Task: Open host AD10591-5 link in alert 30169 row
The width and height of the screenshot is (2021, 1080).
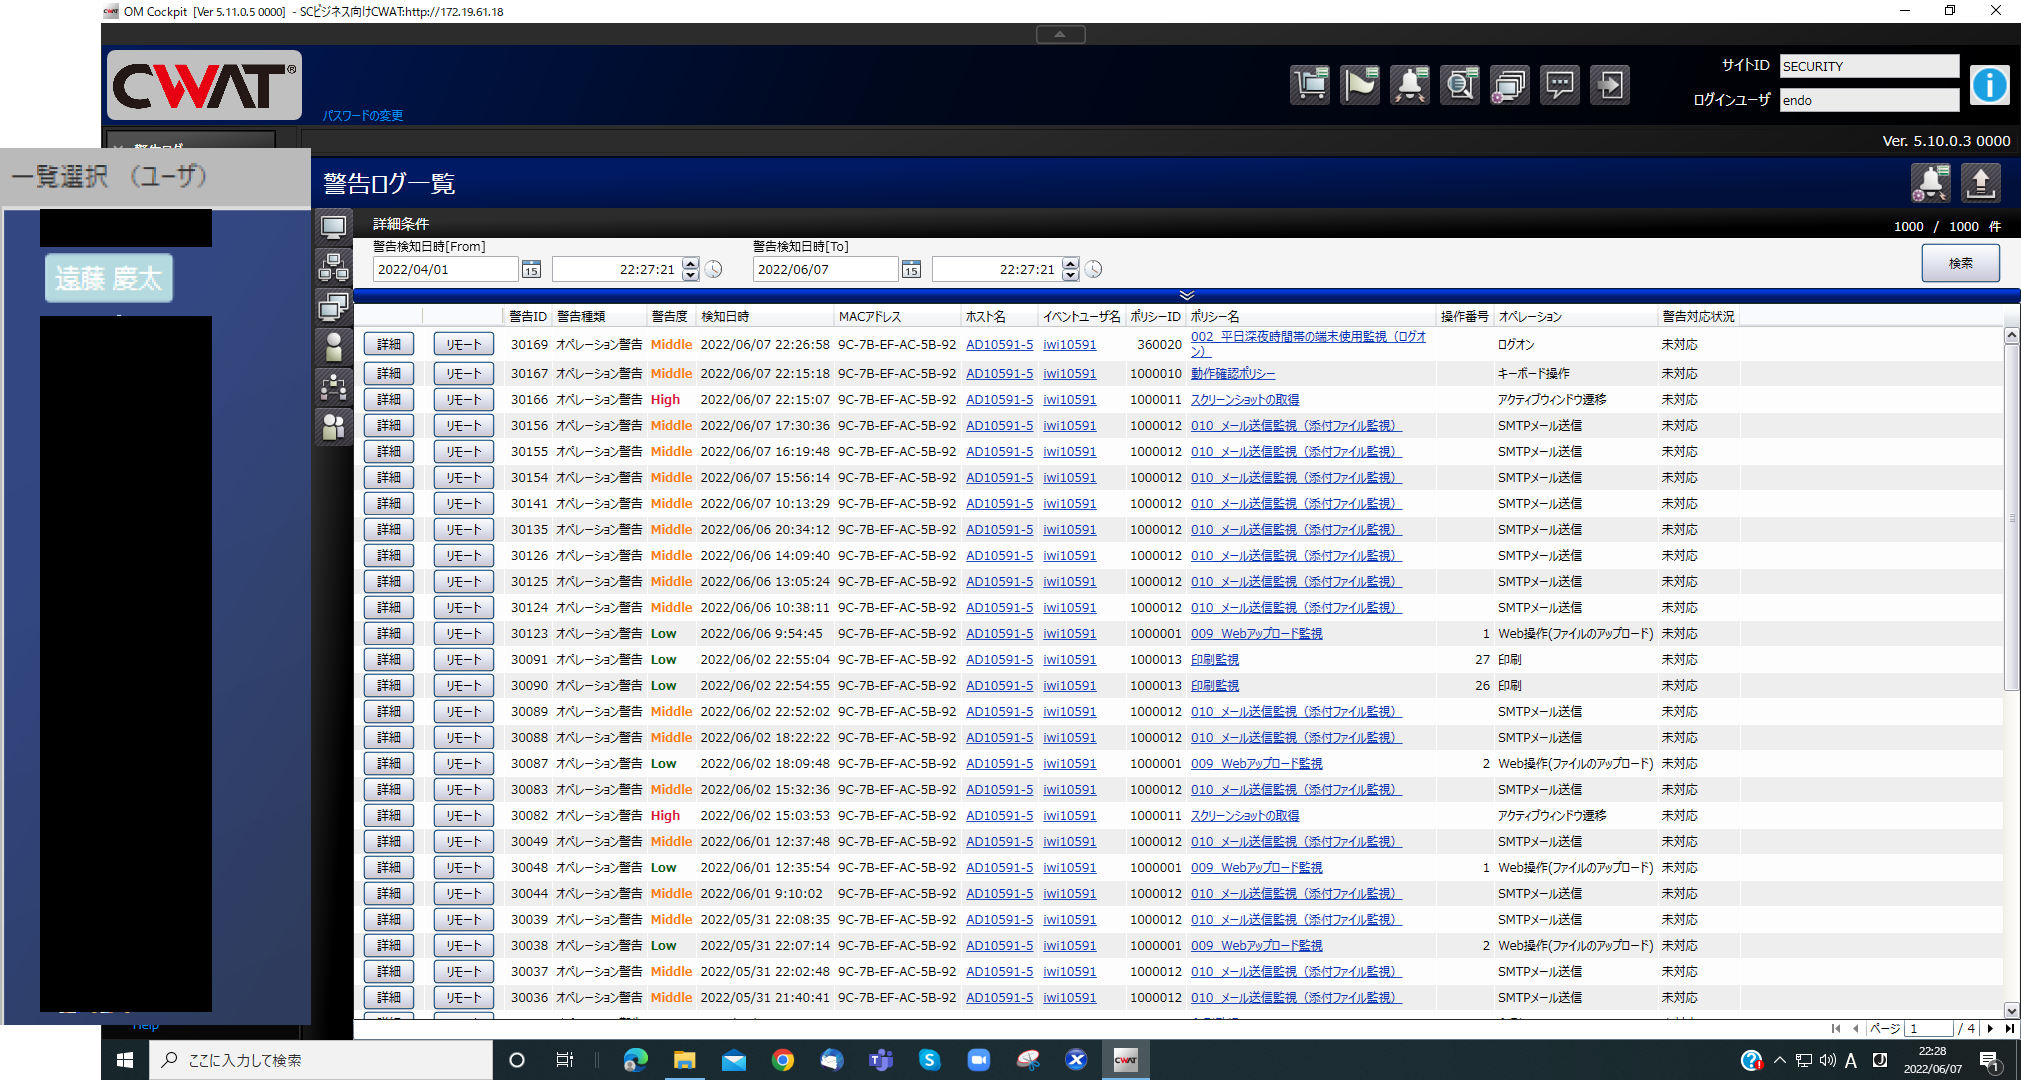Action: (x=999, y=344)
